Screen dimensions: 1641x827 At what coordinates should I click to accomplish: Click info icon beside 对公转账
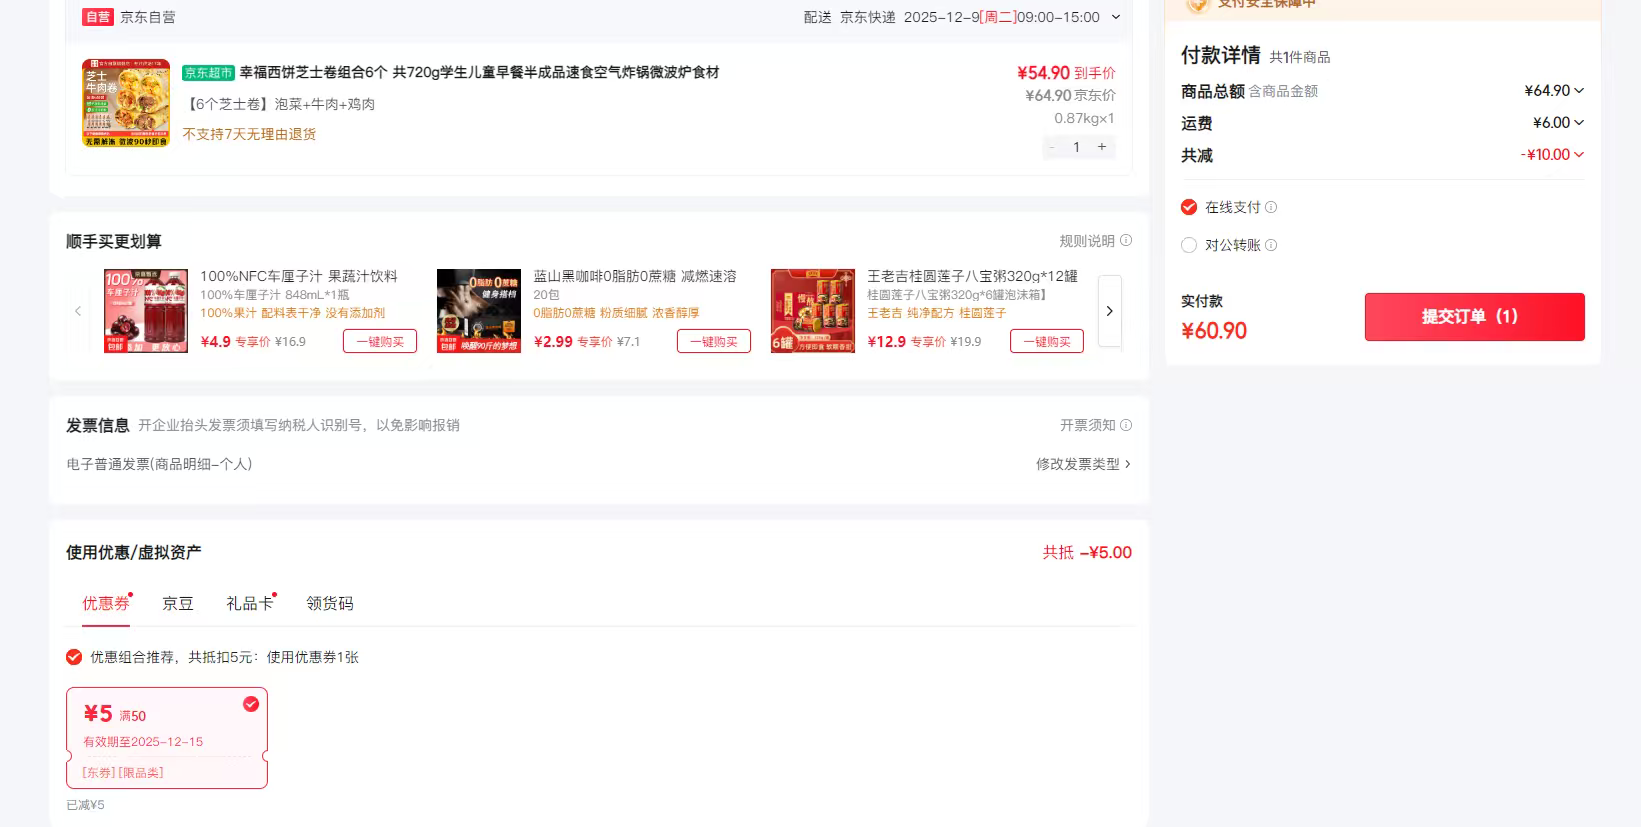point(1271,246)
